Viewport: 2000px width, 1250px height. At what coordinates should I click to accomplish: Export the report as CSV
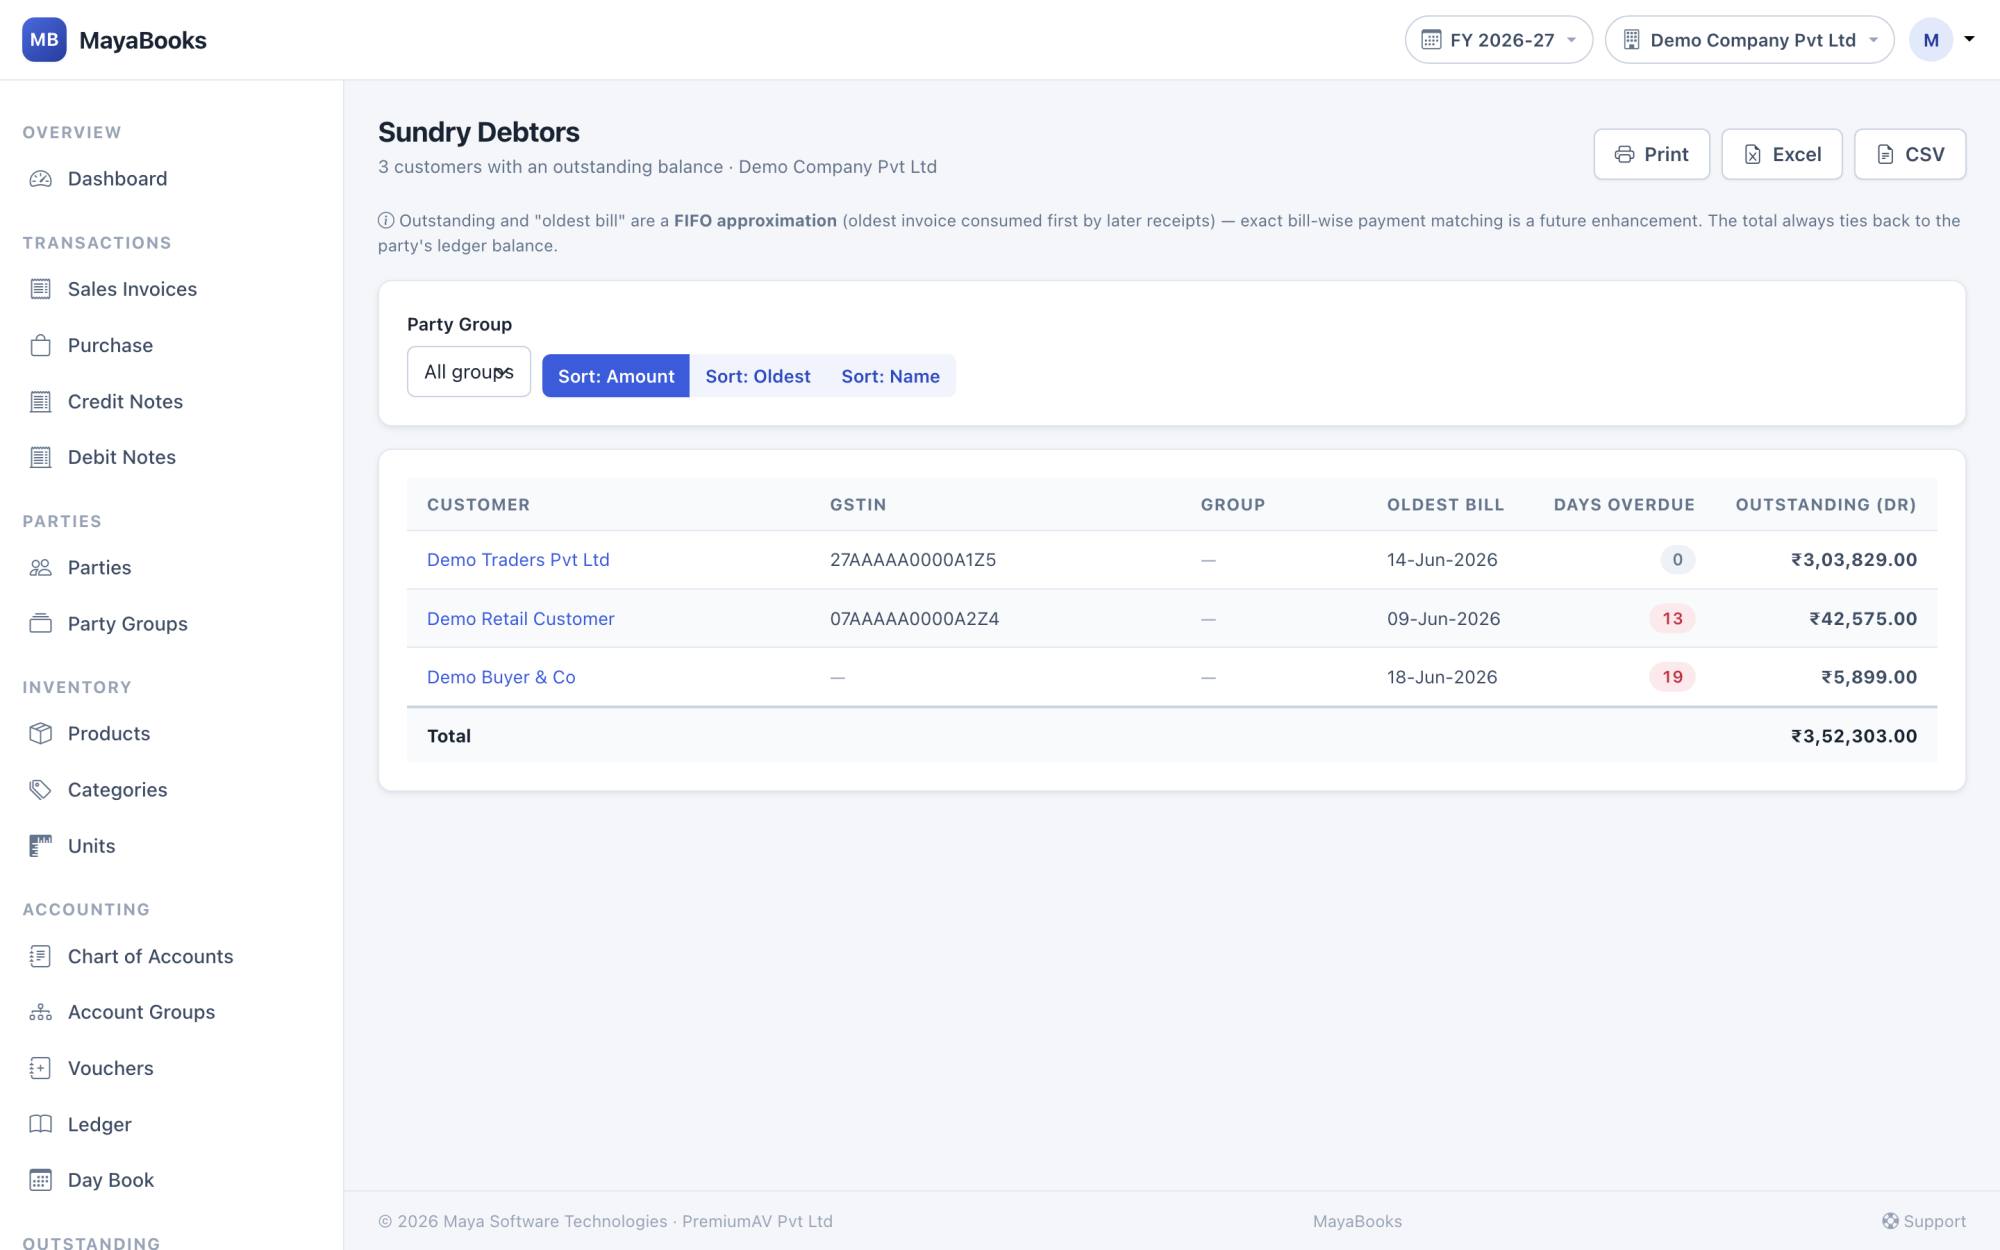pyautogui.click(x=1909, y=154)
